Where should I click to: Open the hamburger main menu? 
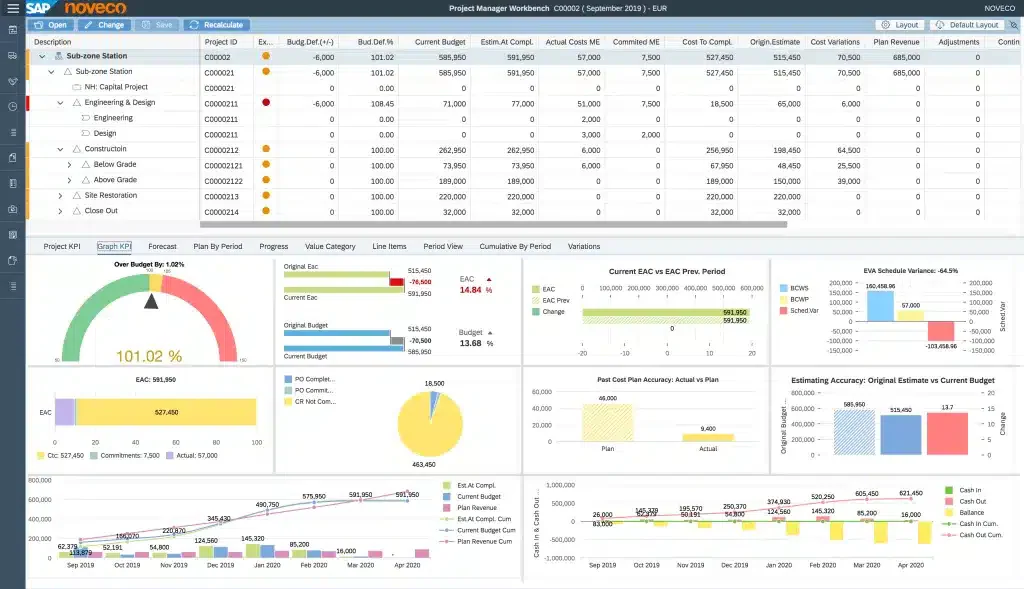click(12, 8)
